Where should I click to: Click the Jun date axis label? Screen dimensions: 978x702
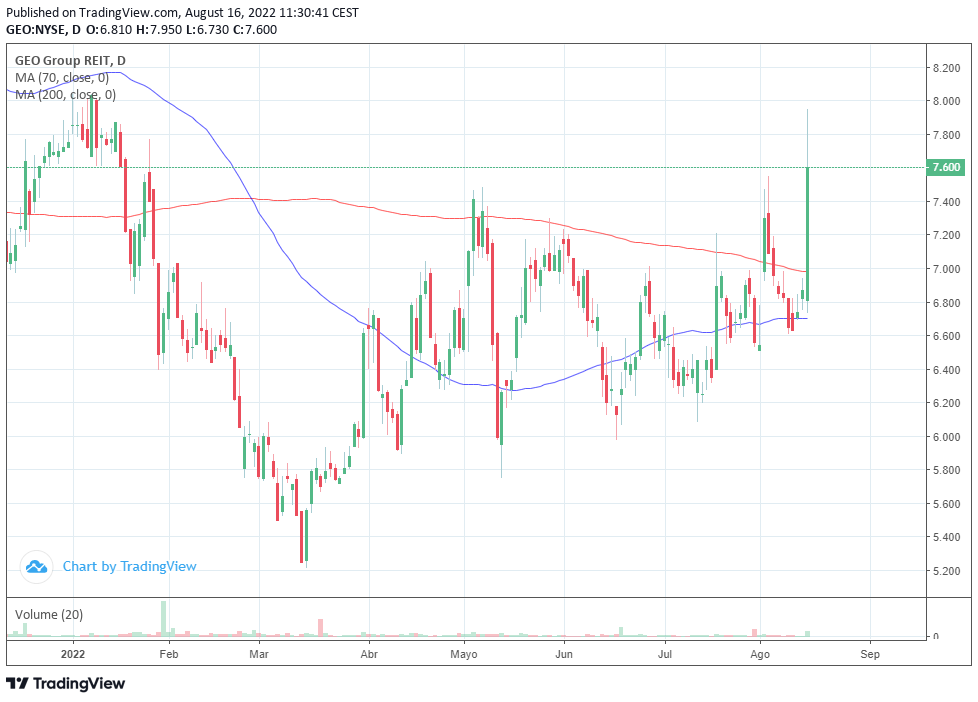pyautogui.click(x=564, y=654)
